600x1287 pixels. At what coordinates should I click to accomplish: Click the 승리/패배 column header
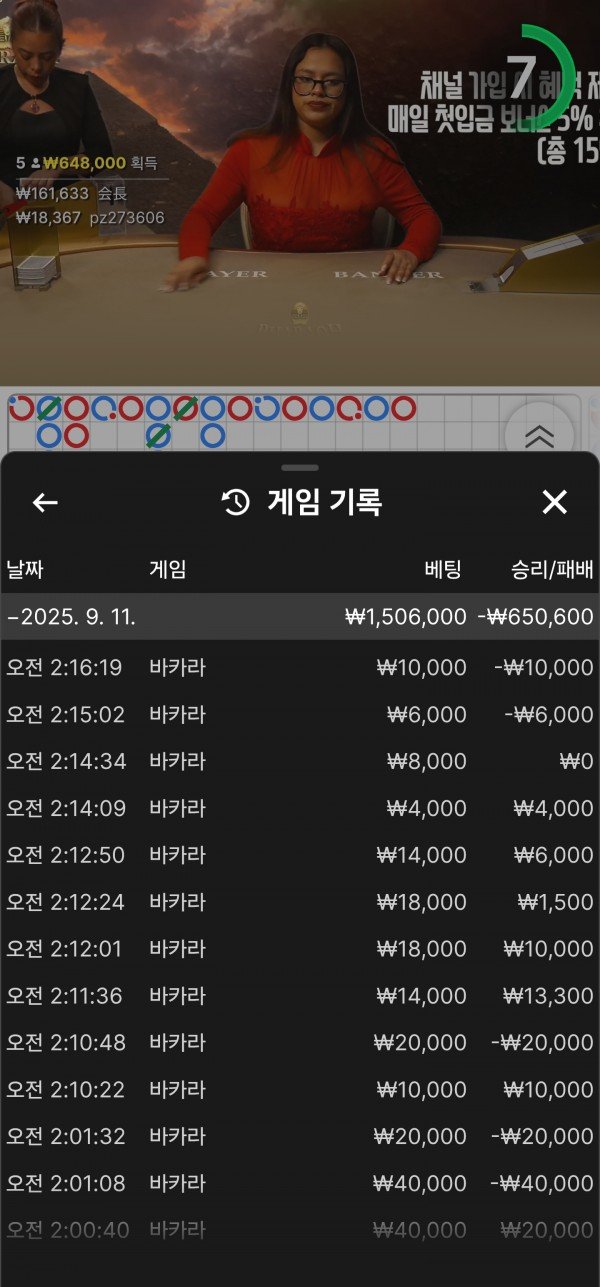(x=551, y=569)
